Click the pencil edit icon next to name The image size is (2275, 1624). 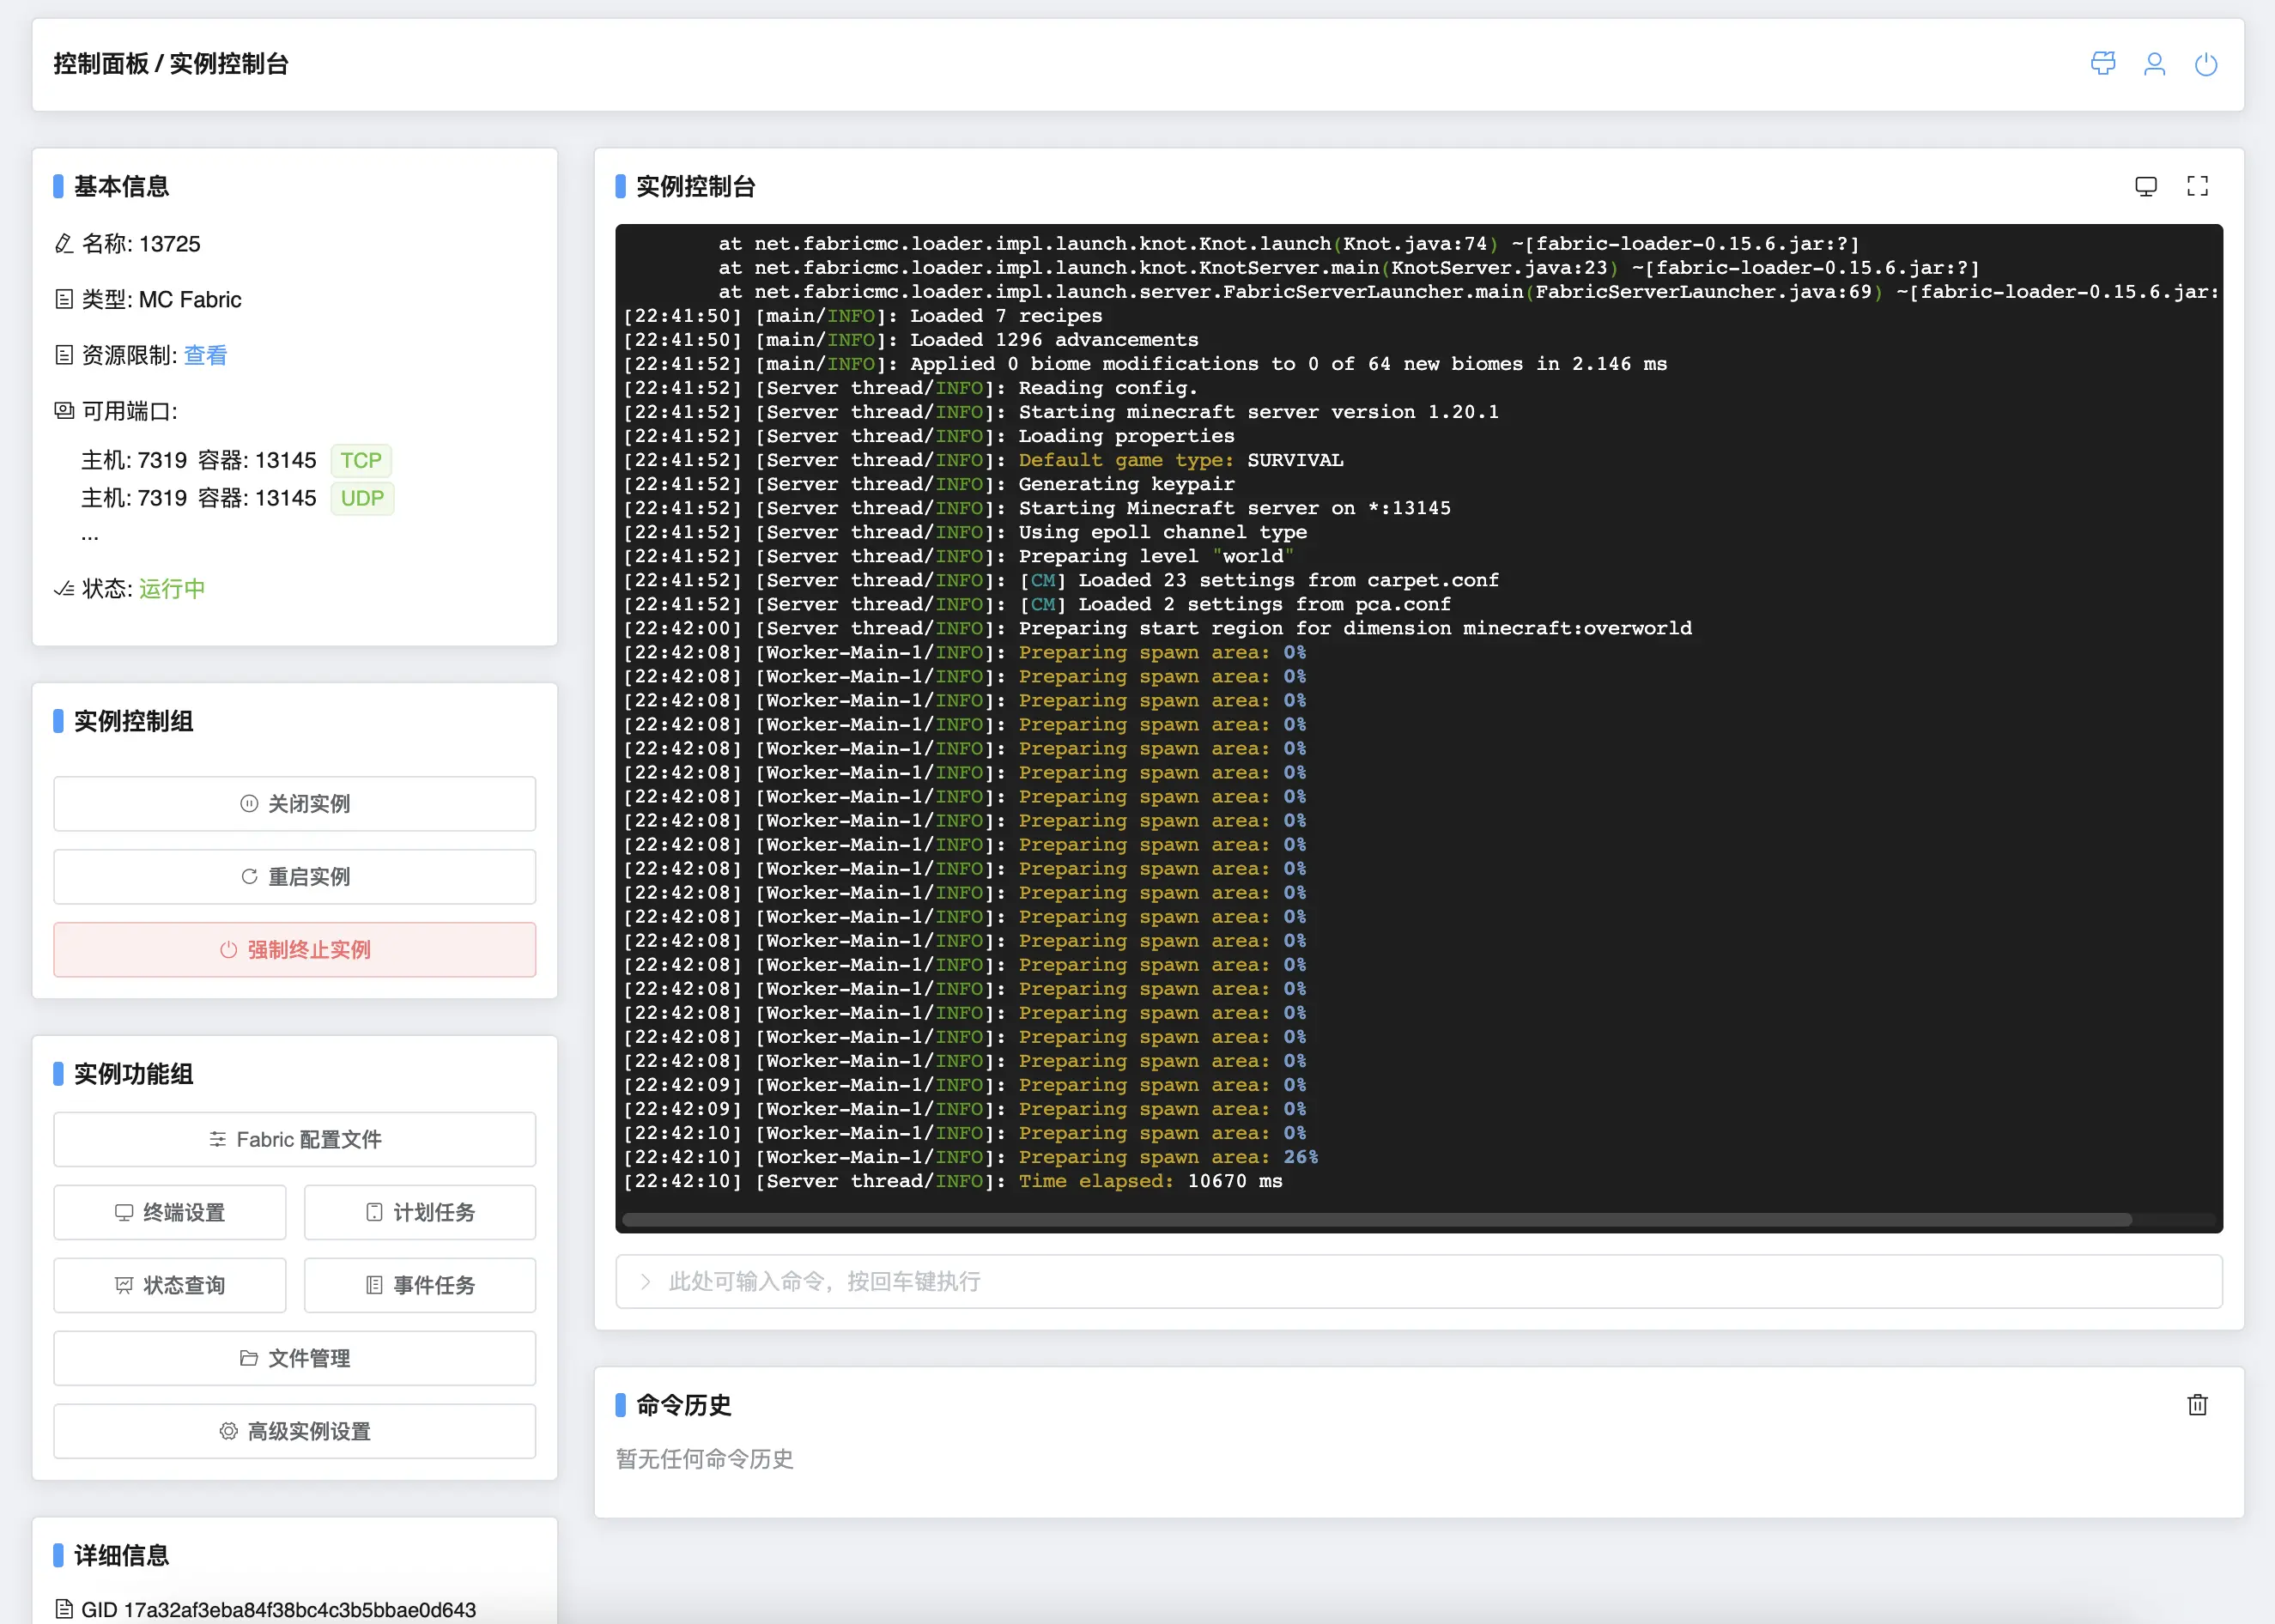pos(64,244)
